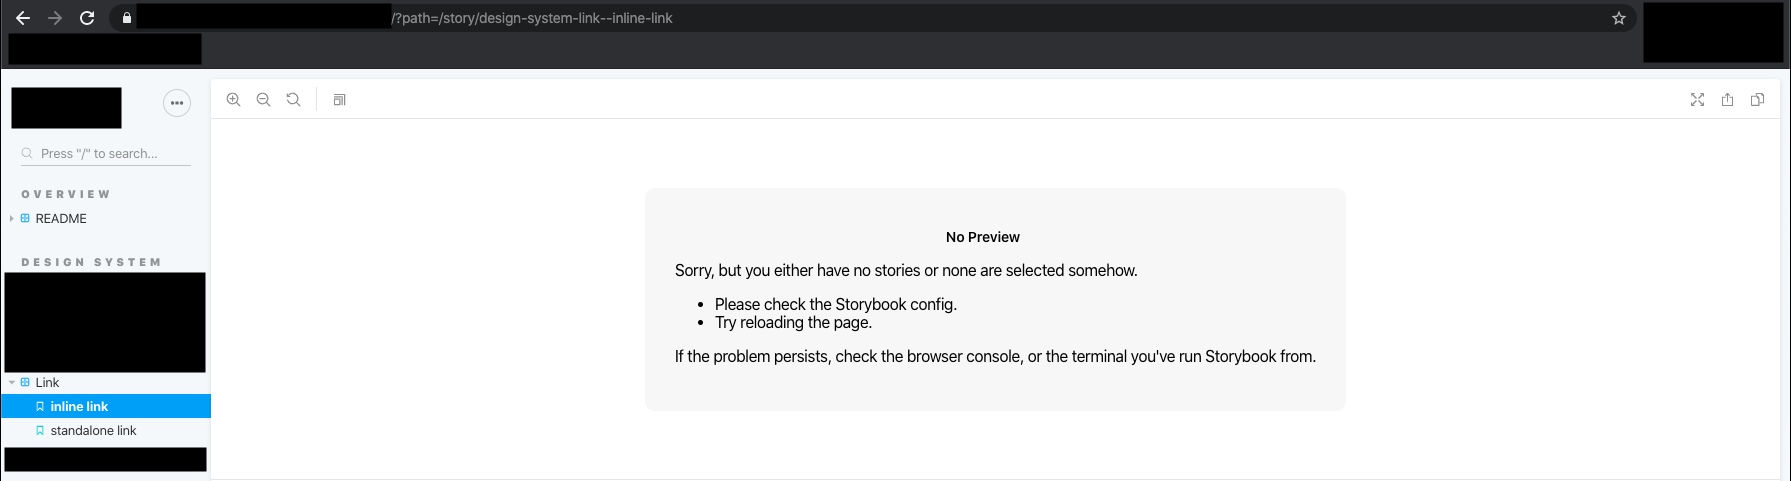This screenshot has height=481, width=1791.
Task: Zoom out the preview canvas
Action: (264, 100)
